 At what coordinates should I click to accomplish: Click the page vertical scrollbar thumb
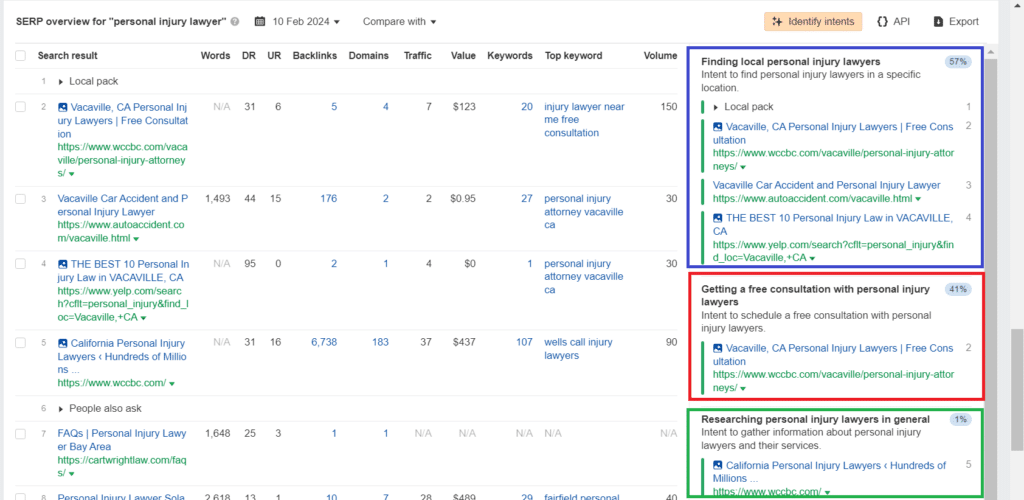pyautogui.click(x=1017, y=390)
